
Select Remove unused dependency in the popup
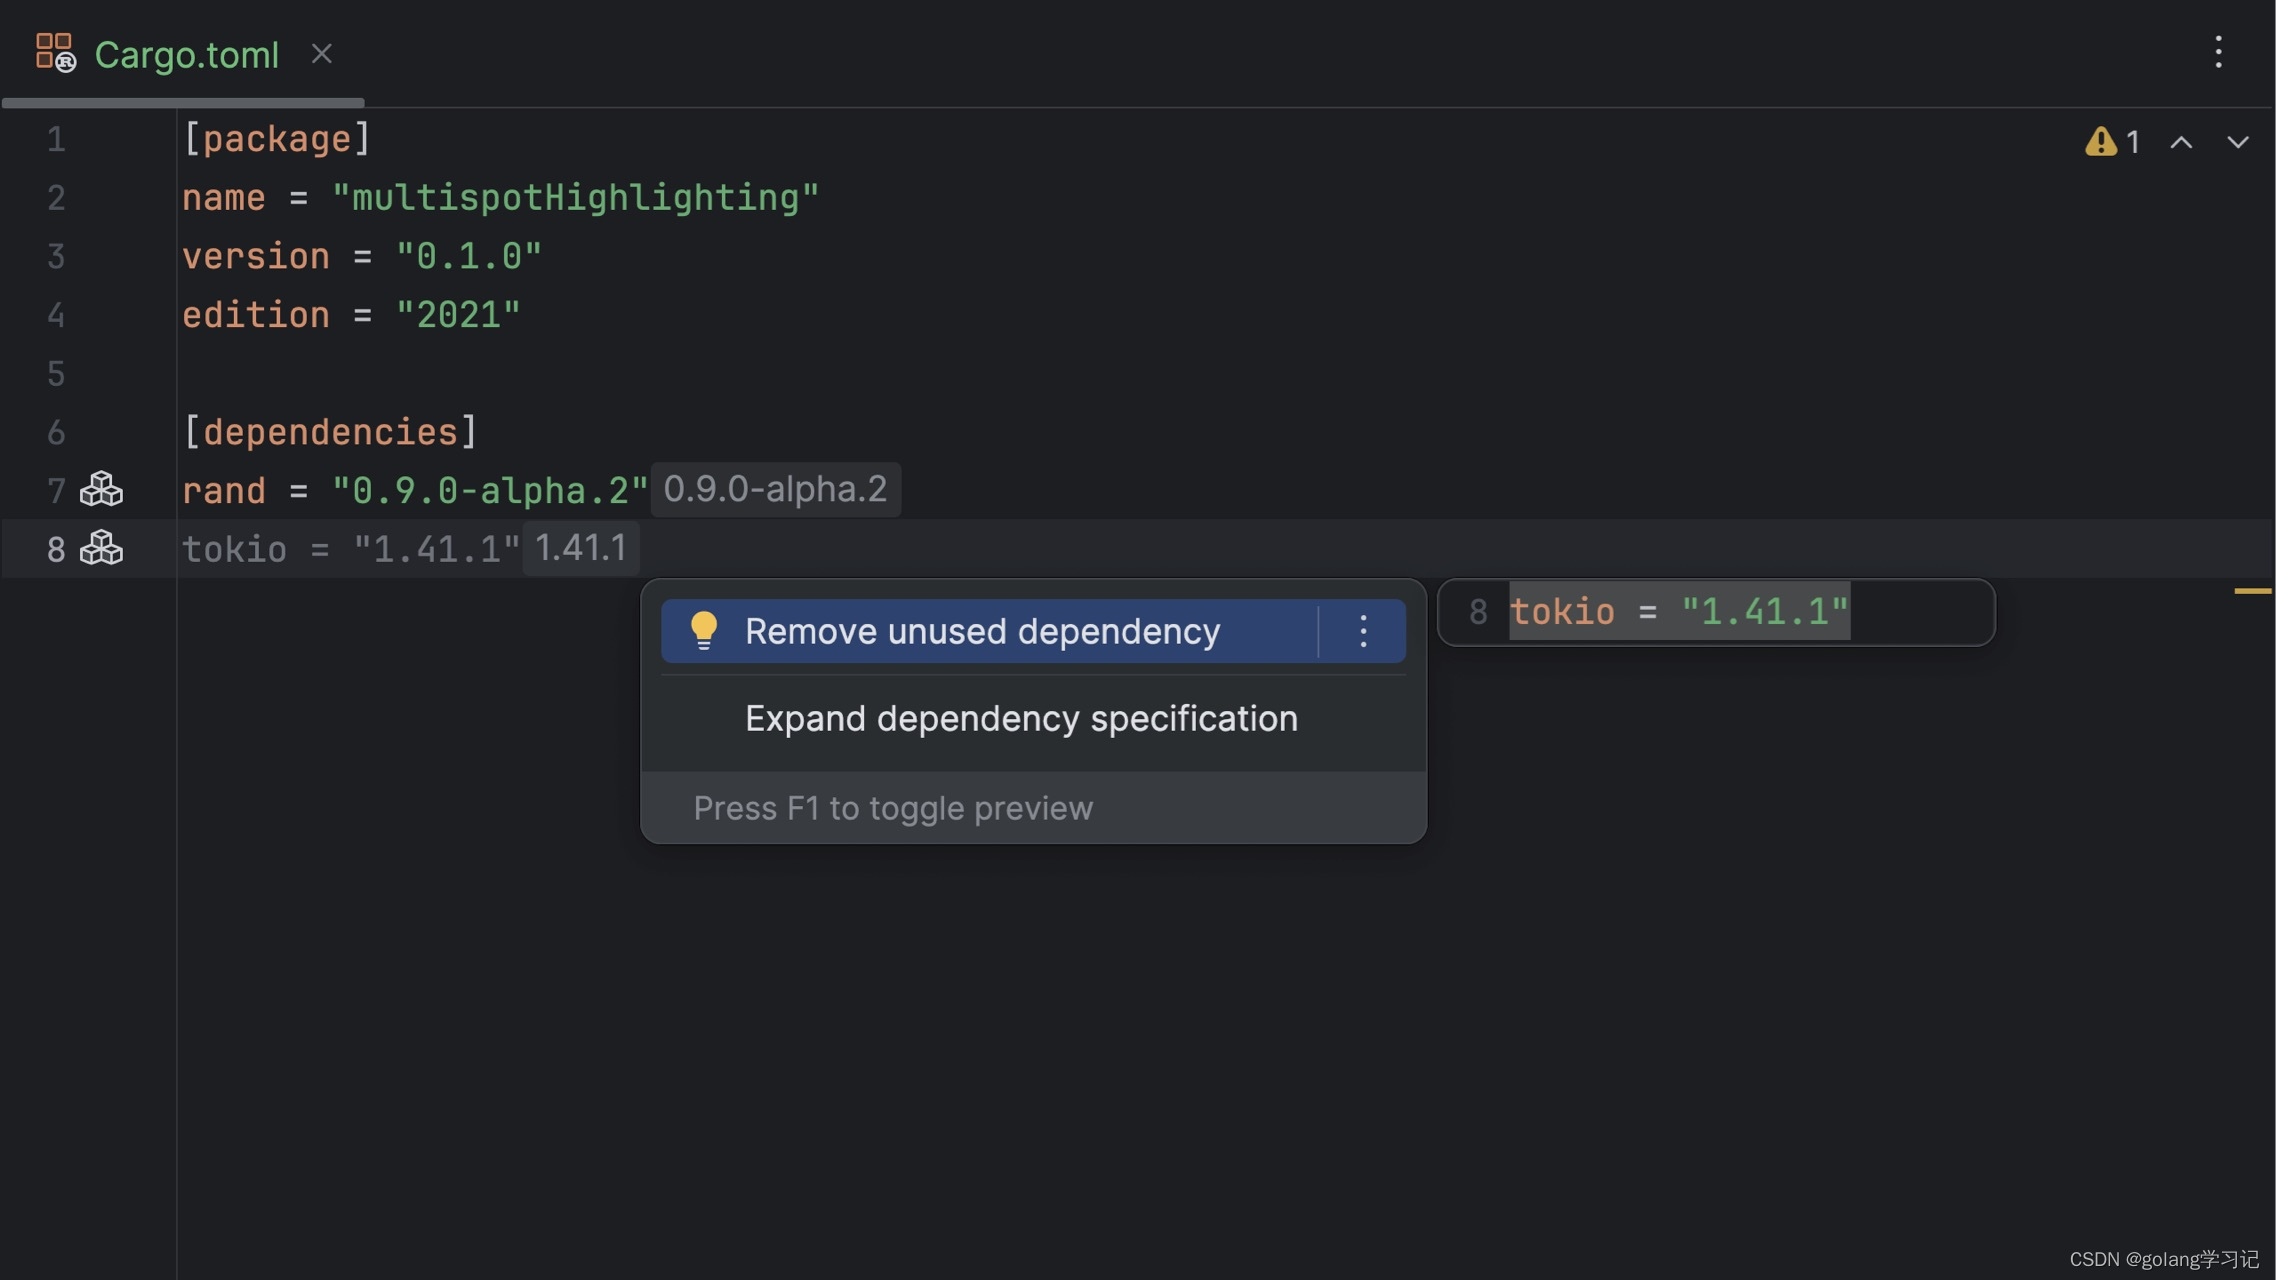(981, 630)
